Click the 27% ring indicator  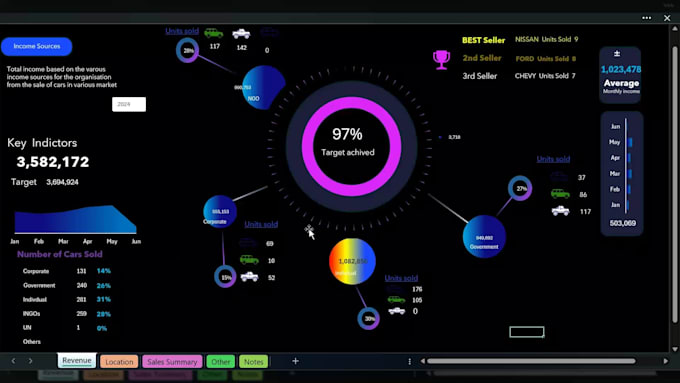520,188
